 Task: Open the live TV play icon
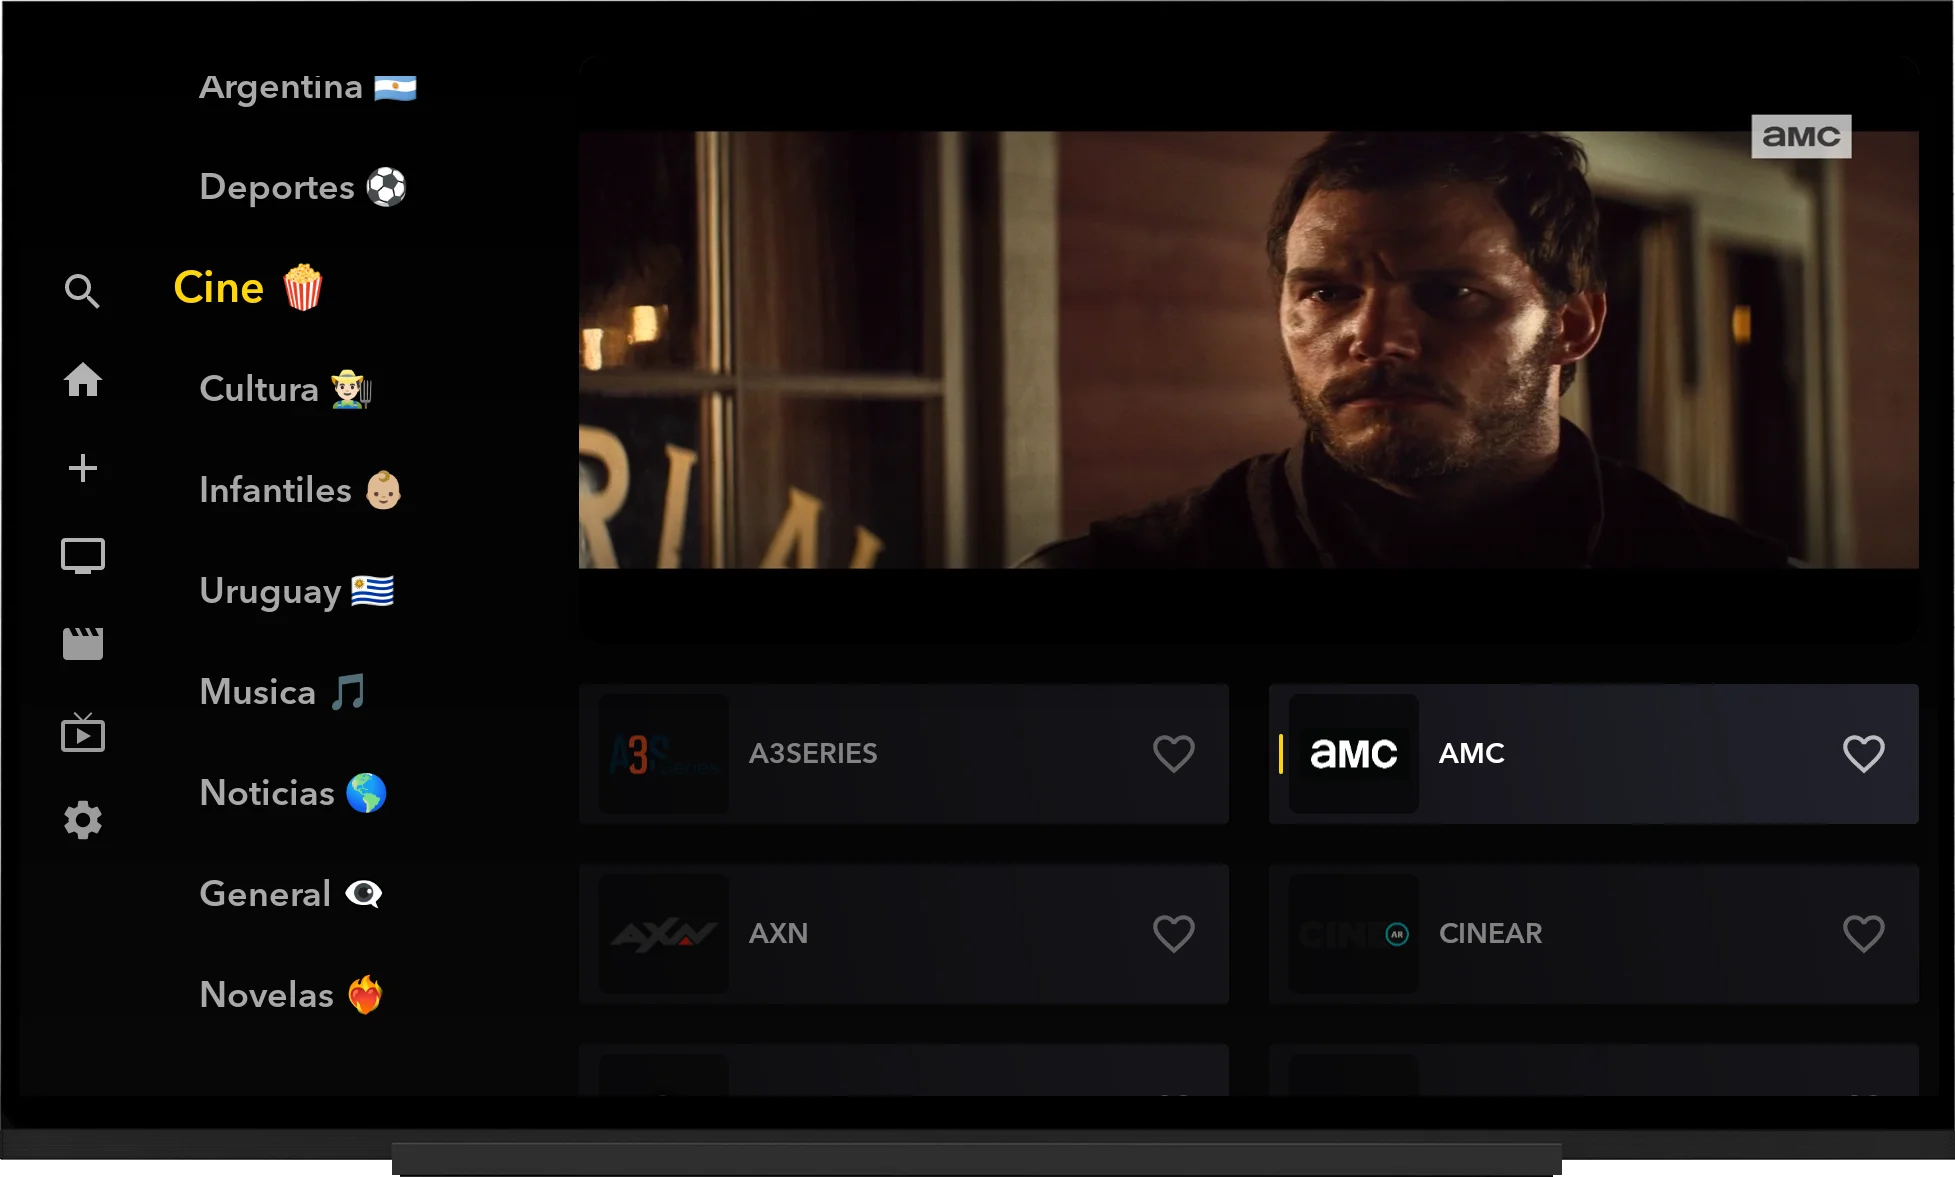[x=83, y=733]
